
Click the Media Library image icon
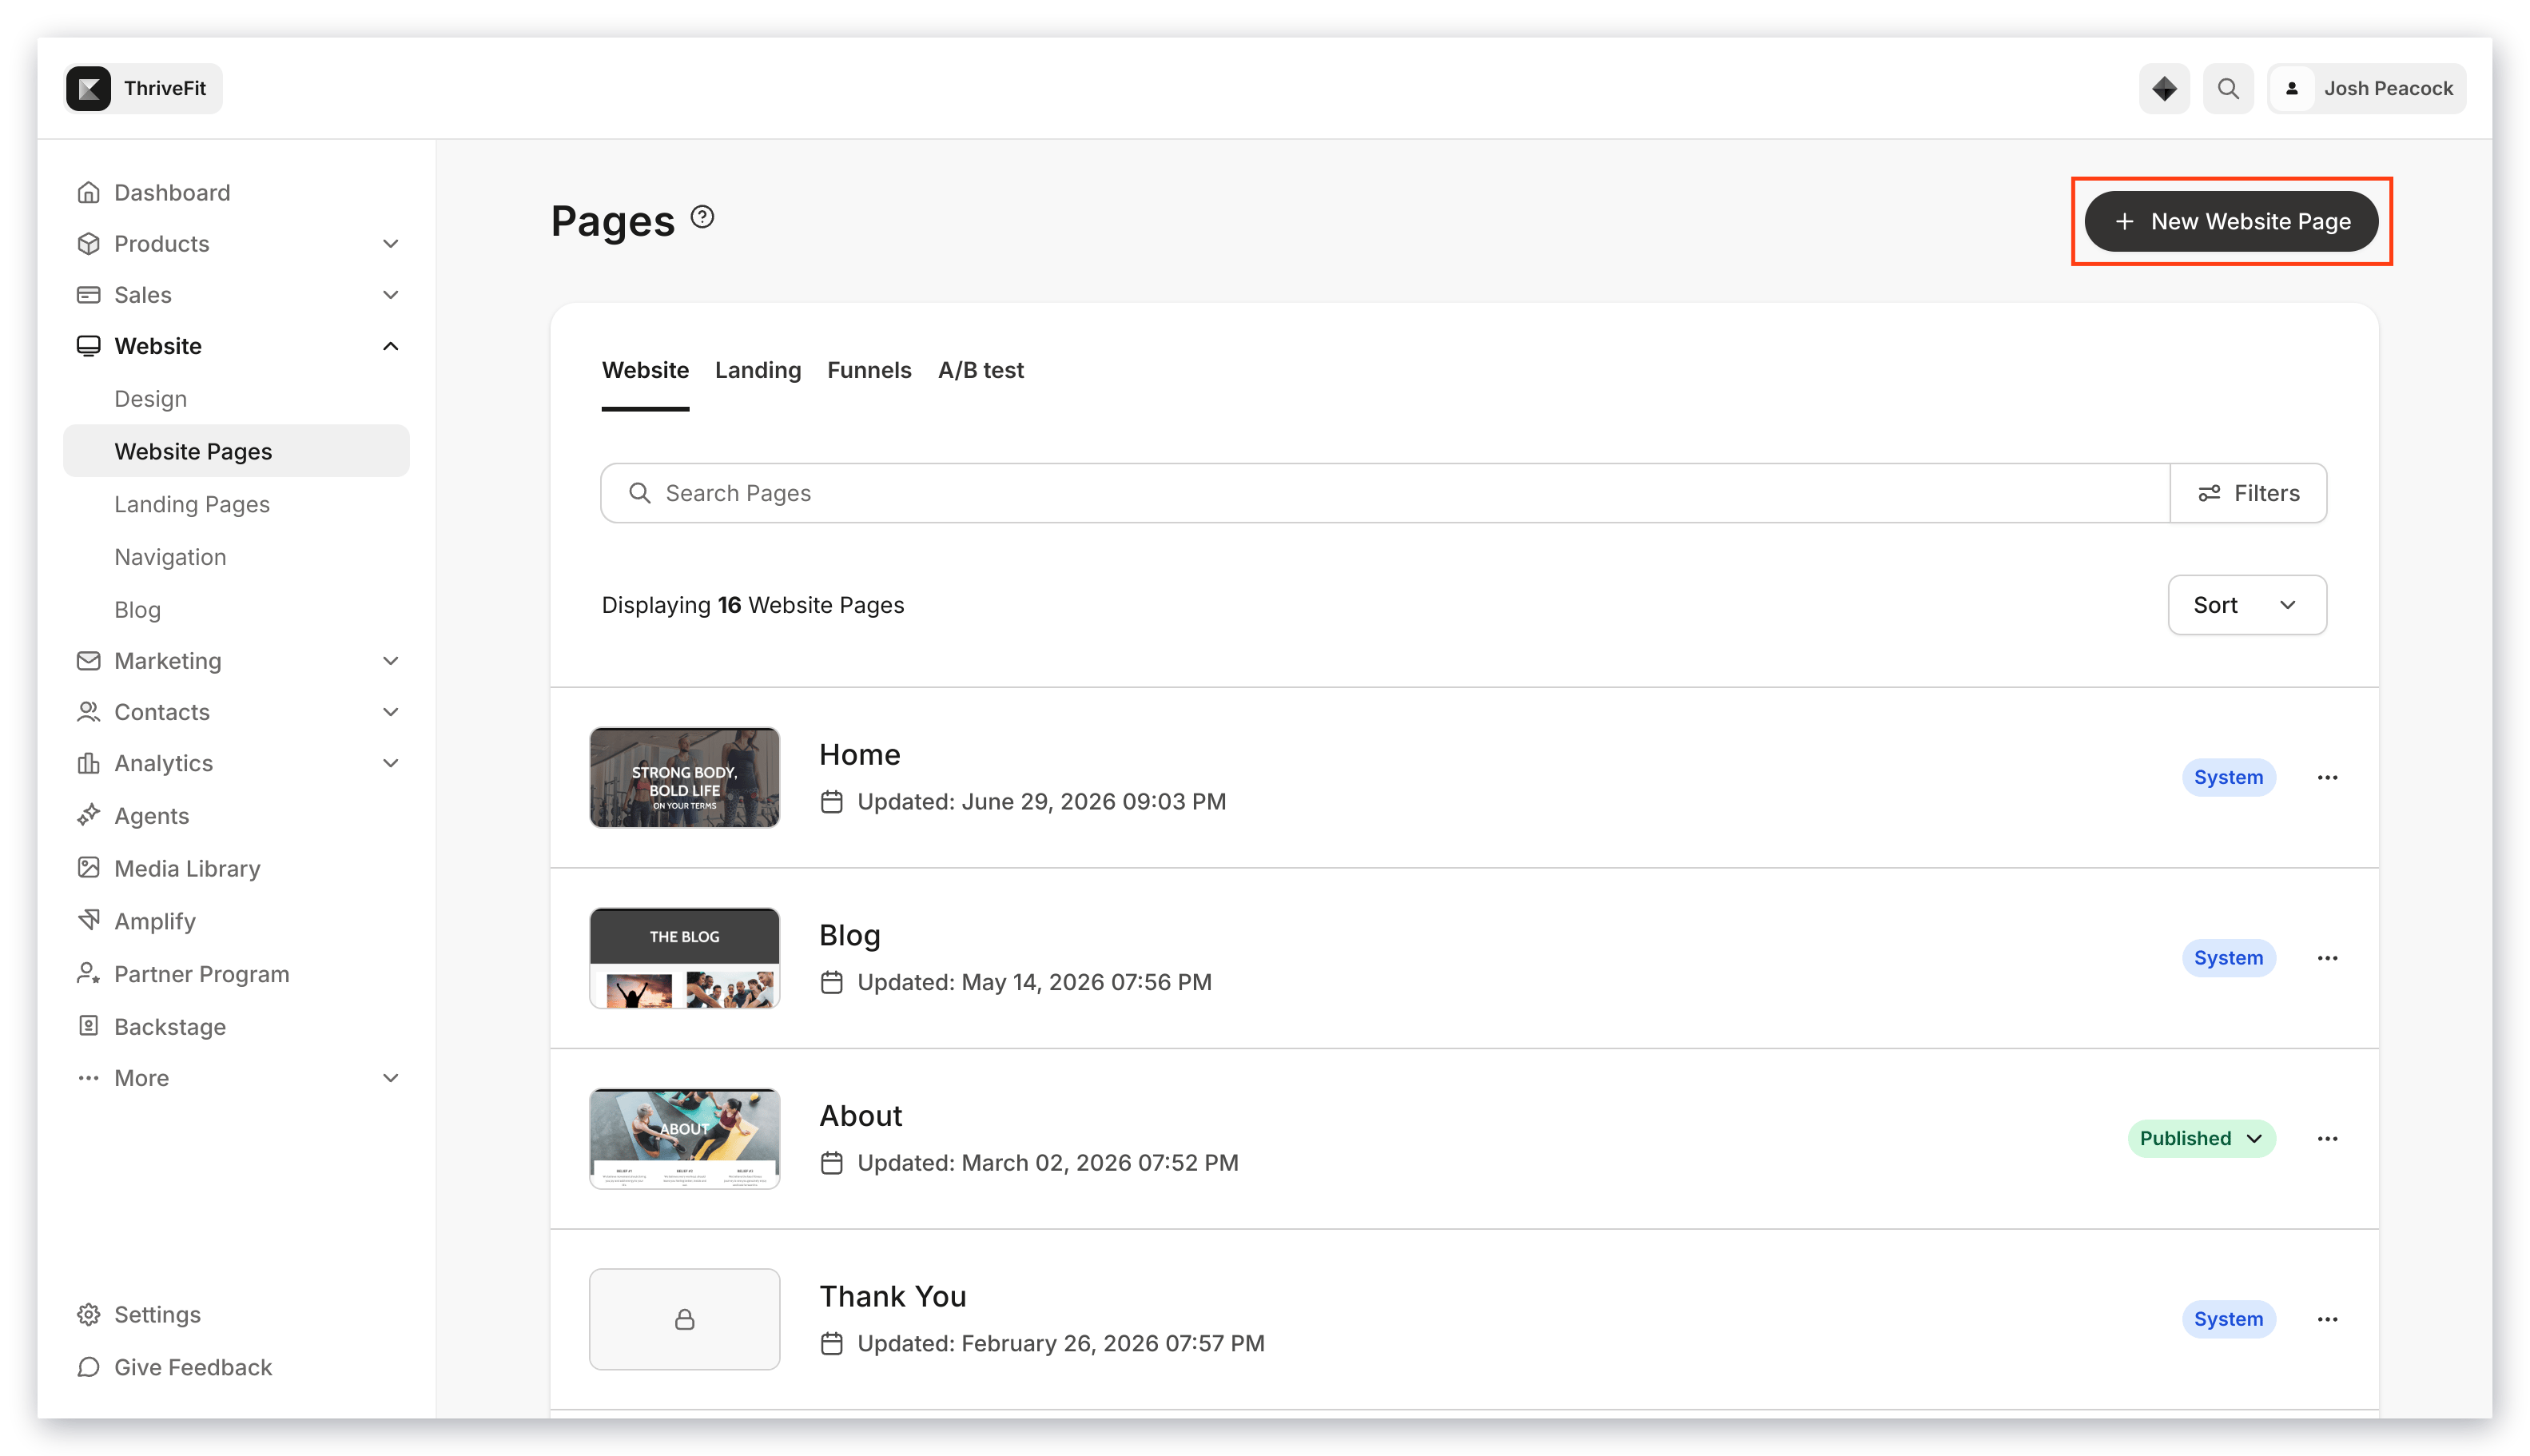[x=88, y=868]
